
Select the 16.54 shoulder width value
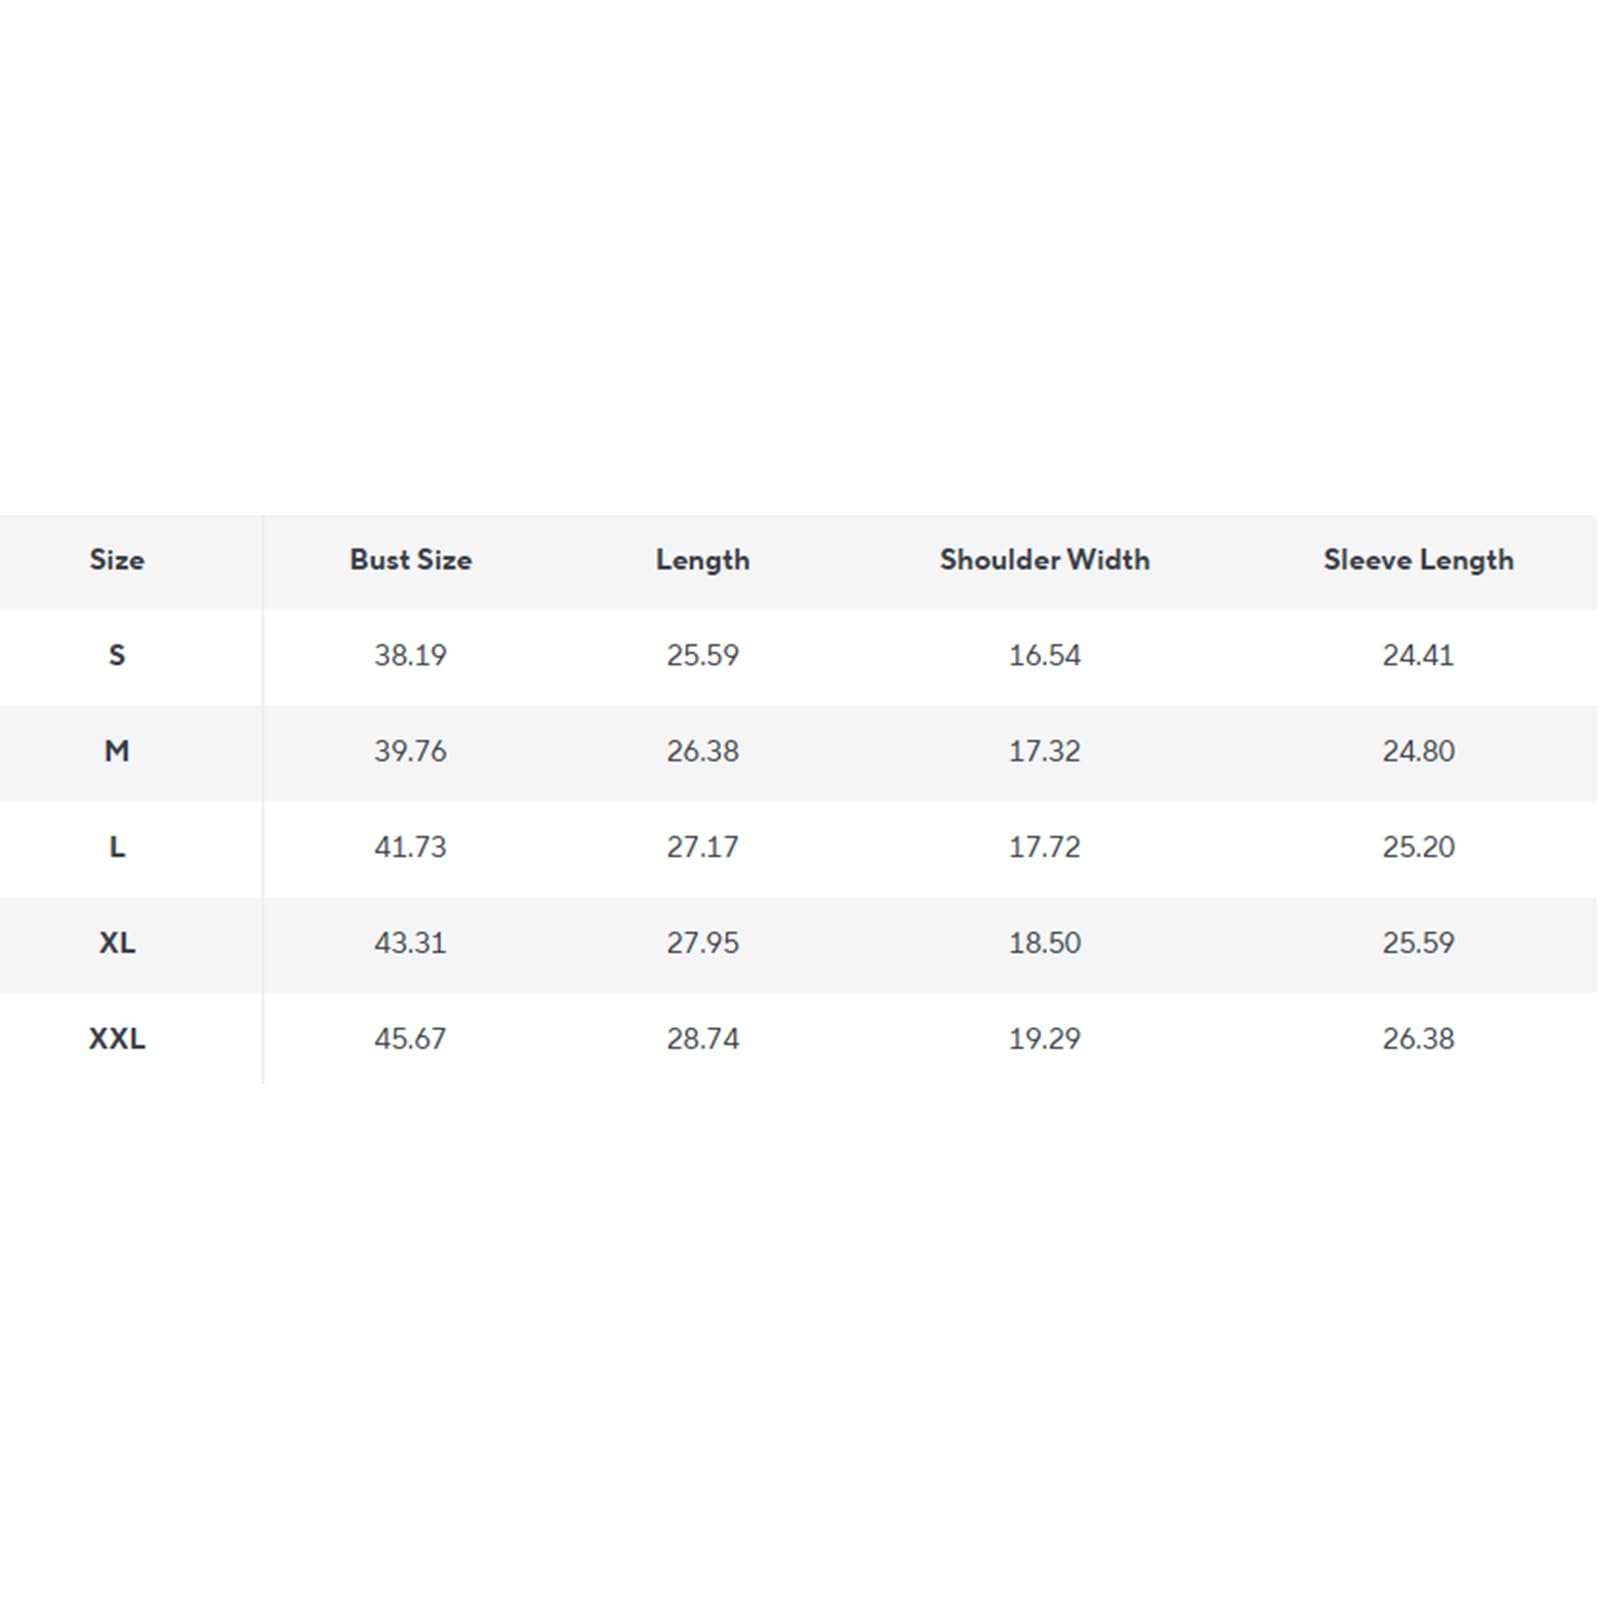(1045, 656)
